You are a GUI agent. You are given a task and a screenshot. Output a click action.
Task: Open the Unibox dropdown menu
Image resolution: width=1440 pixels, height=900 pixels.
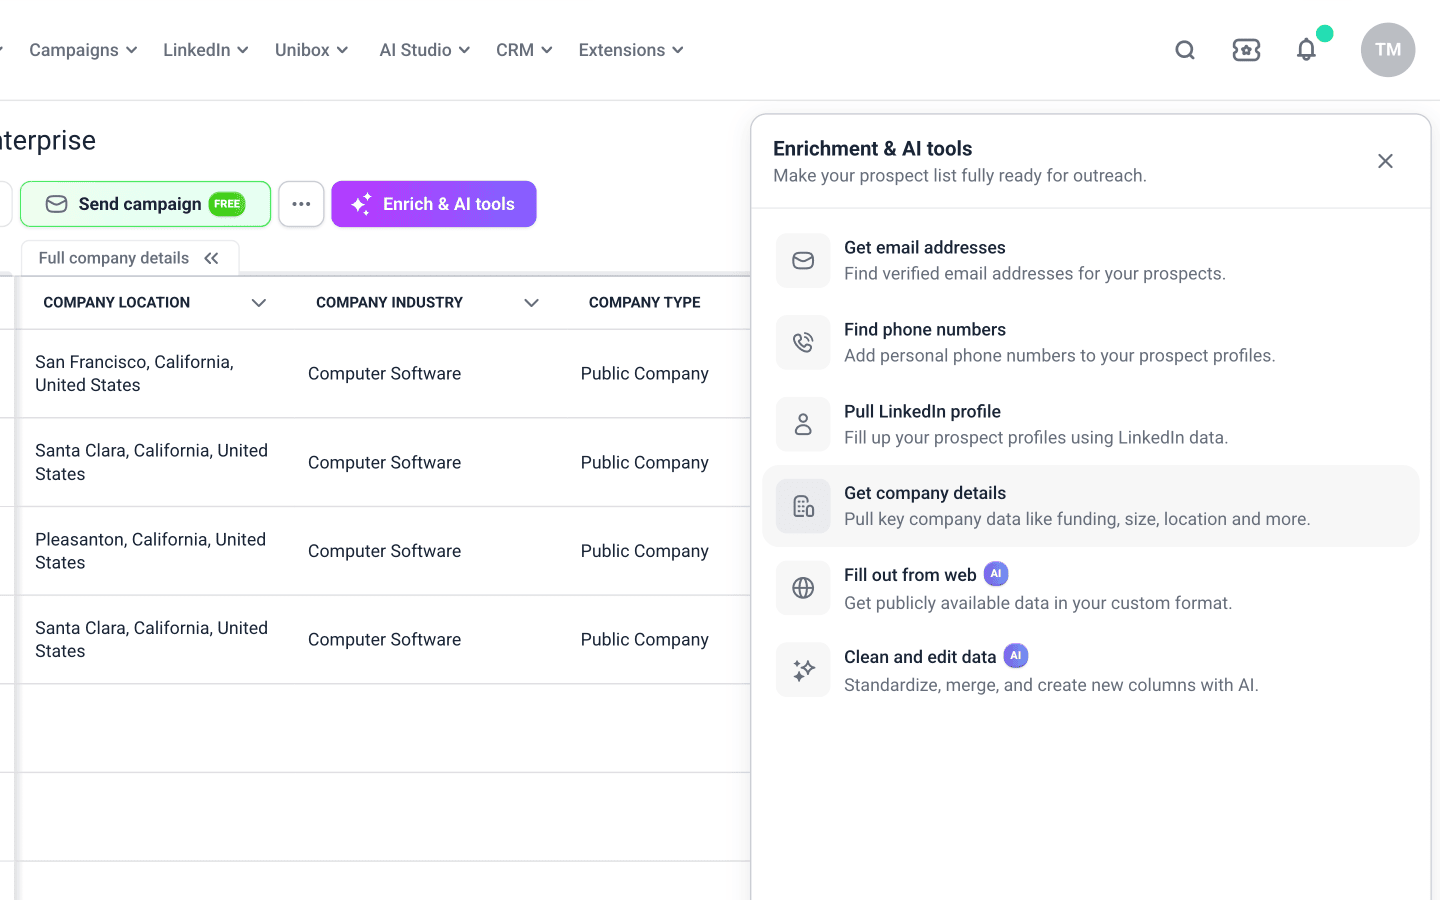pos(312,50)
